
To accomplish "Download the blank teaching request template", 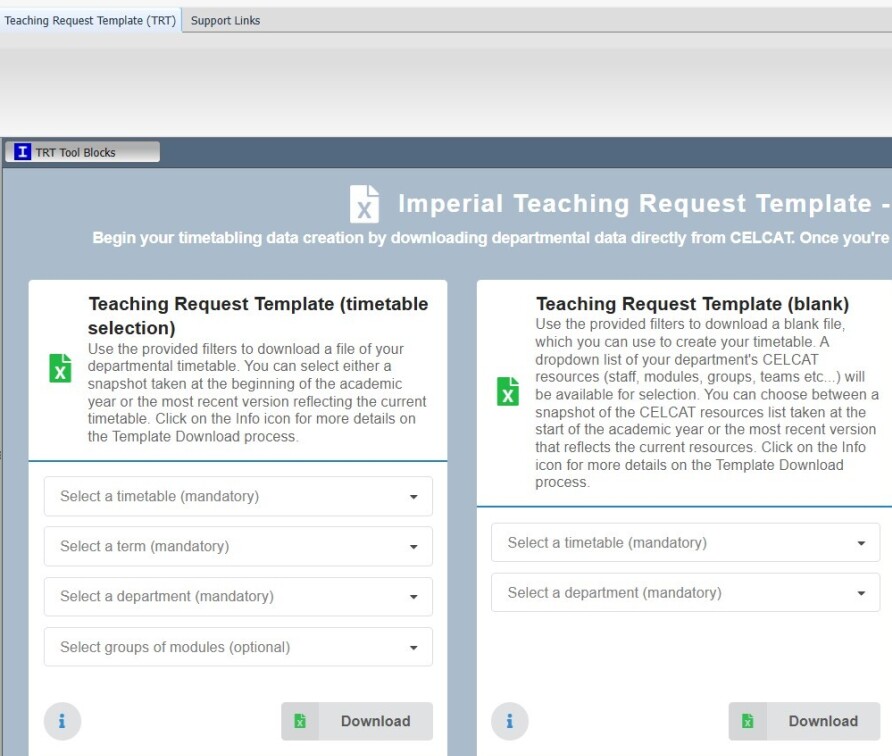I will tap(805, 721).
